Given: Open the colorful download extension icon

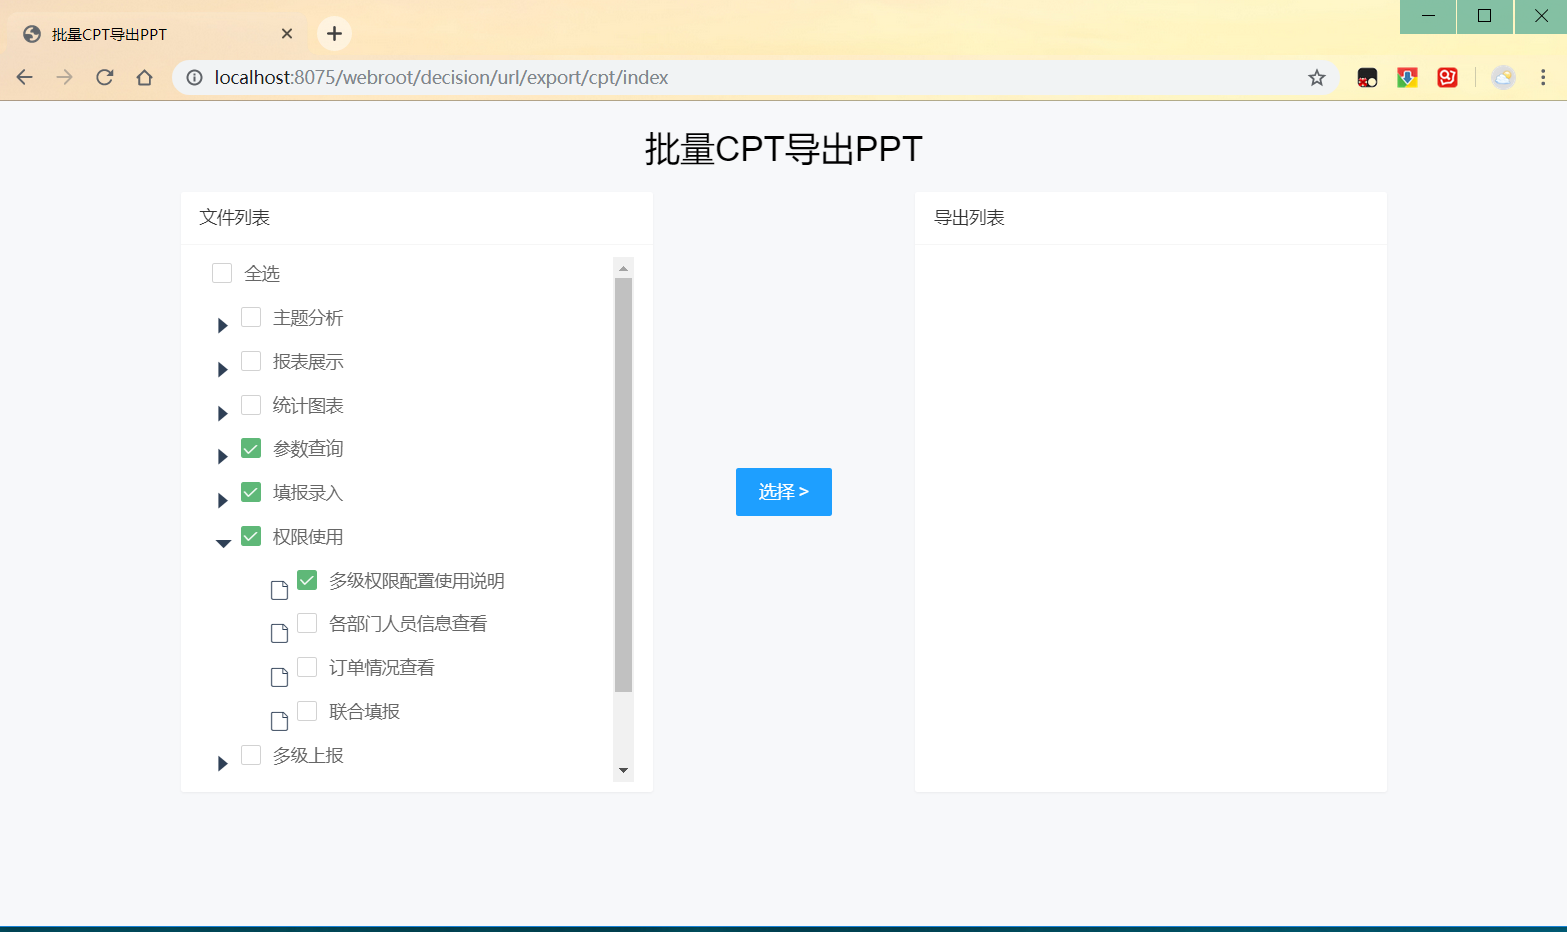Looking at the screenshot, I should 1407,77.
